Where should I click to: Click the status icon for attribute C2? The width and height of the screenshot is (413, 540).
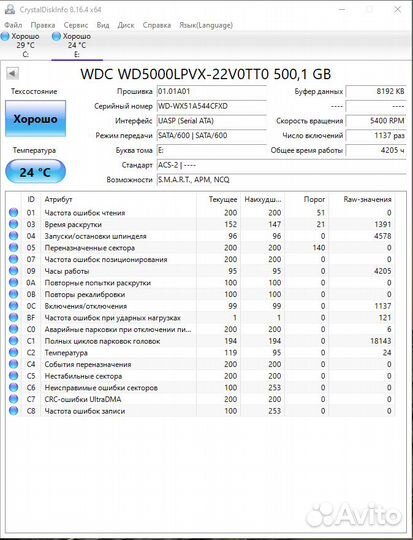(13, 353)
